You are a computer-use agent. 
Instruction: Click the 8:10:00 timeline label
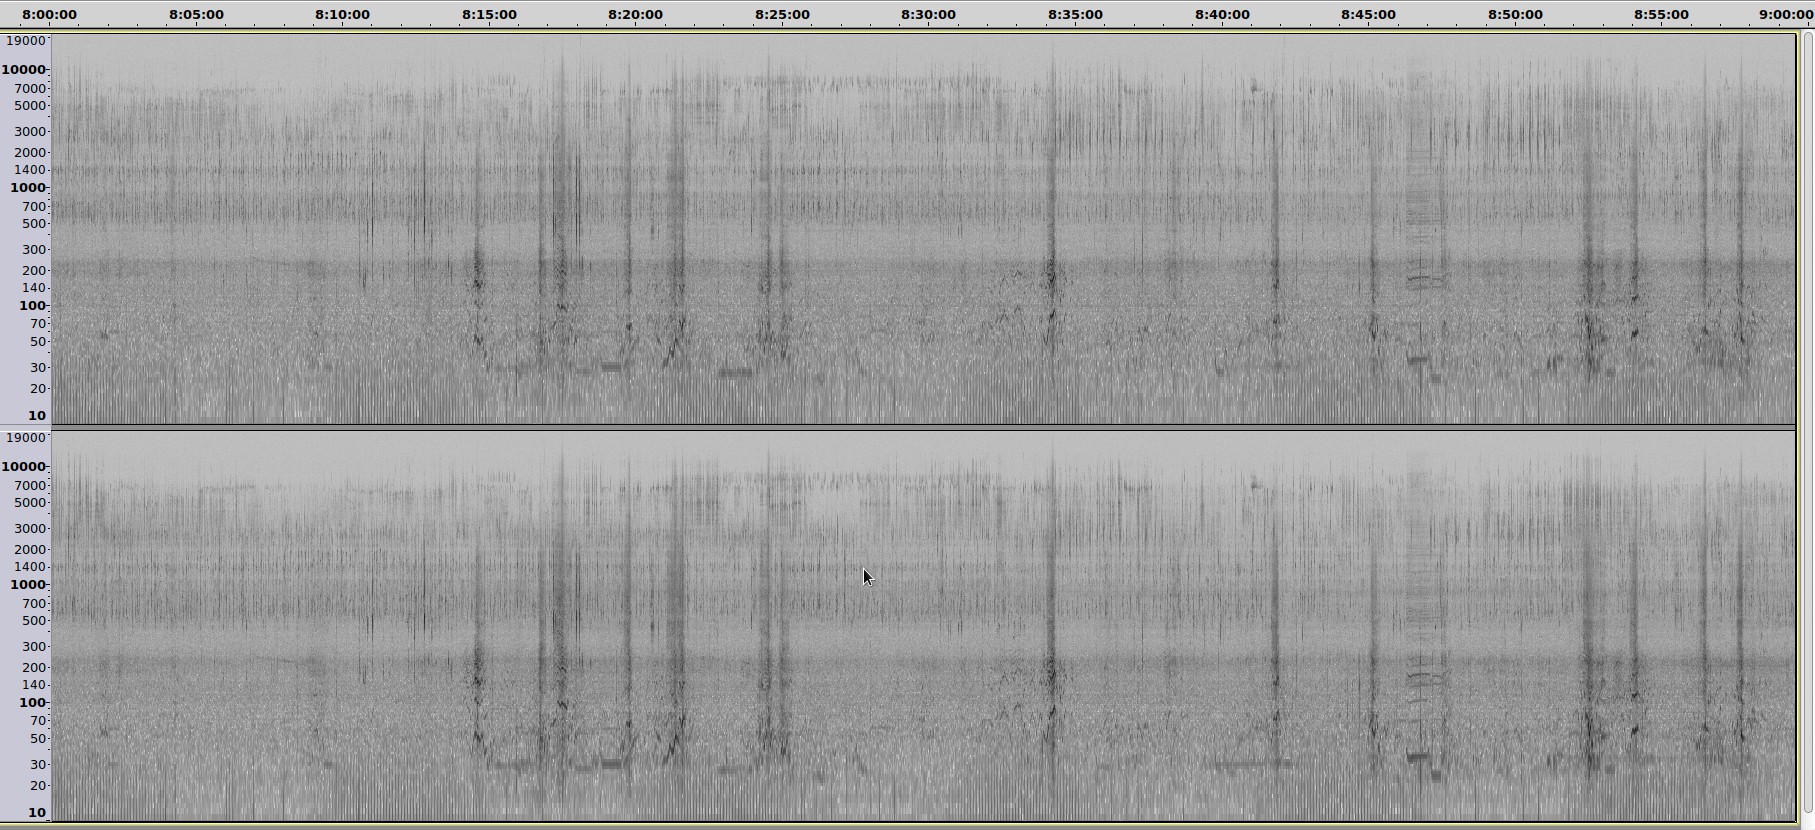pyautogui.click(x=342, y=15)
